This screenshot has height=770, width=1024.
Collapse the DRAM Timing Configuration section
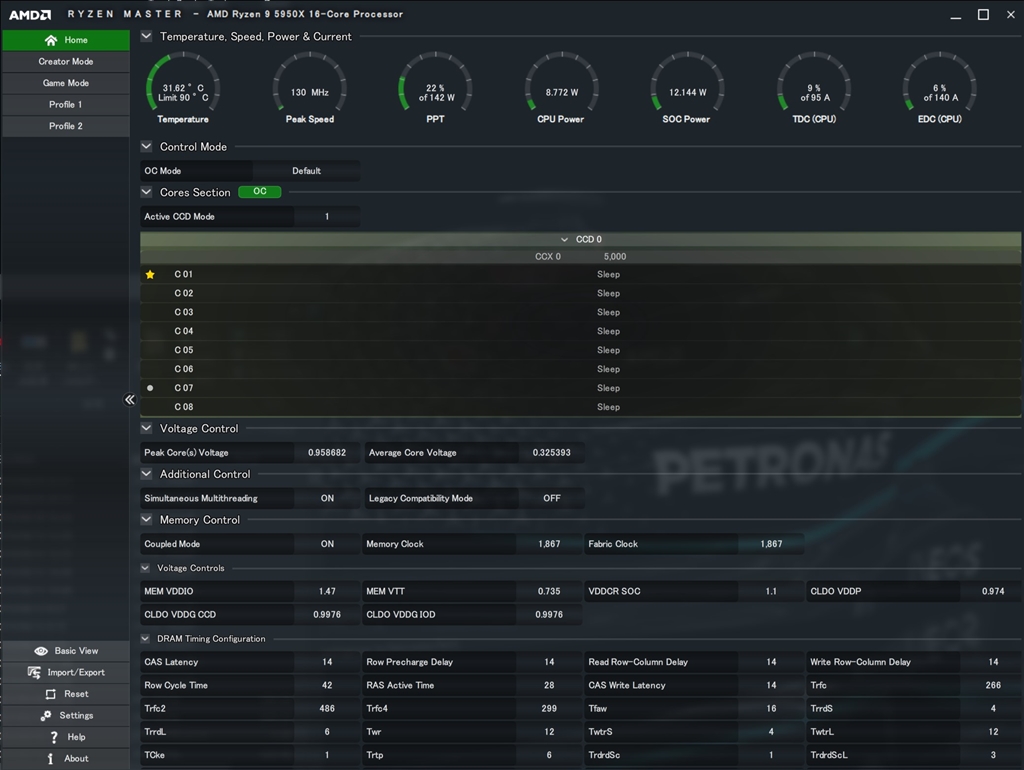click(x=147, y=638)
